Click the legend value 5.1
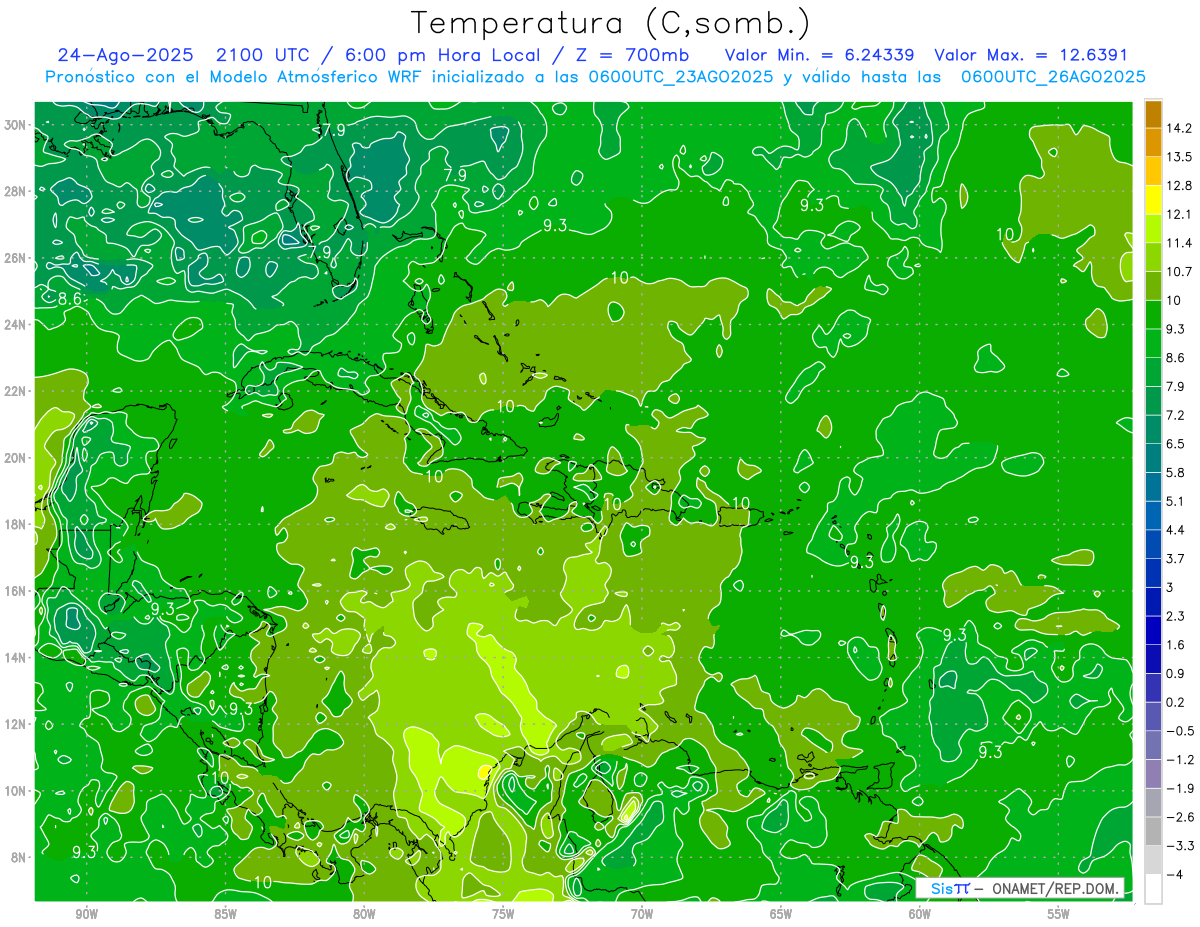This screenshot has height=927, width=1200. click(1176, 501)
